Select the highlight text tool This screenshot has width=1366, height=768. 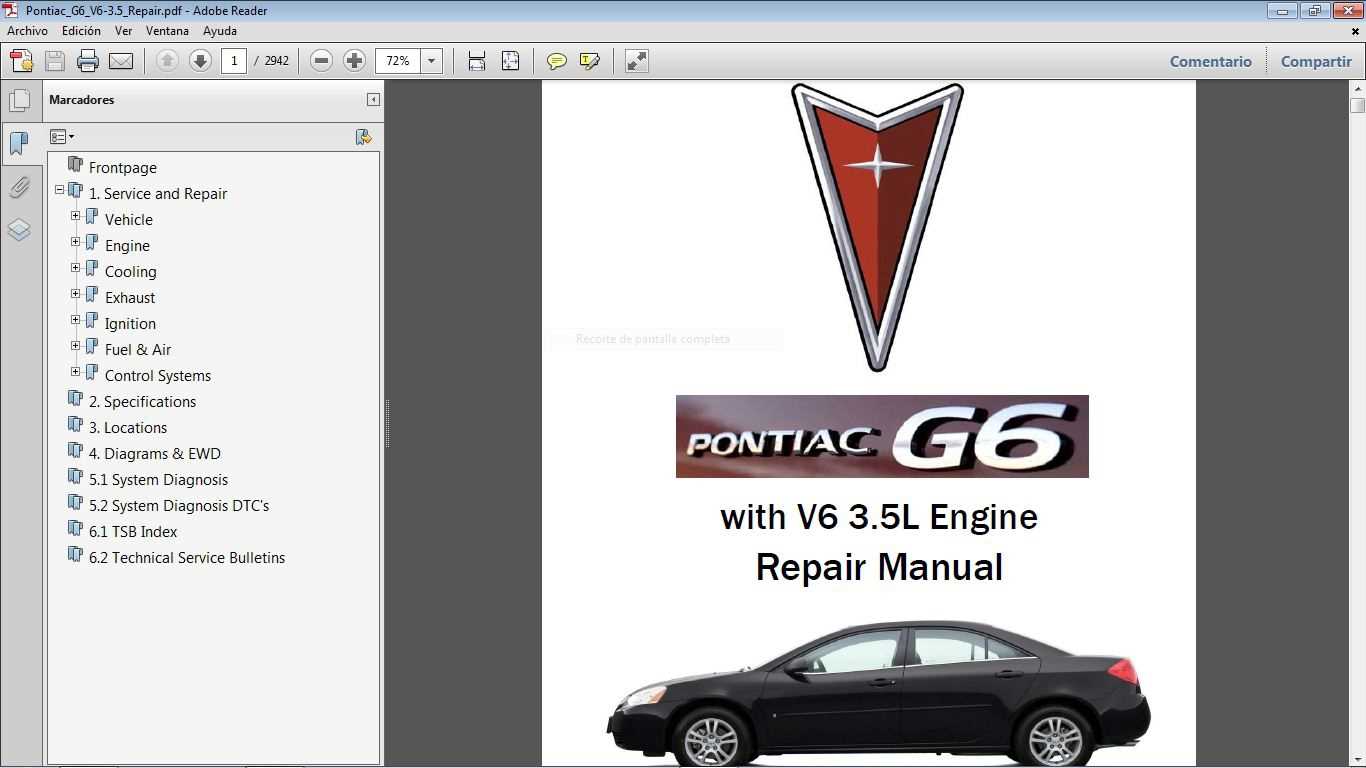[x=590, y=61]
